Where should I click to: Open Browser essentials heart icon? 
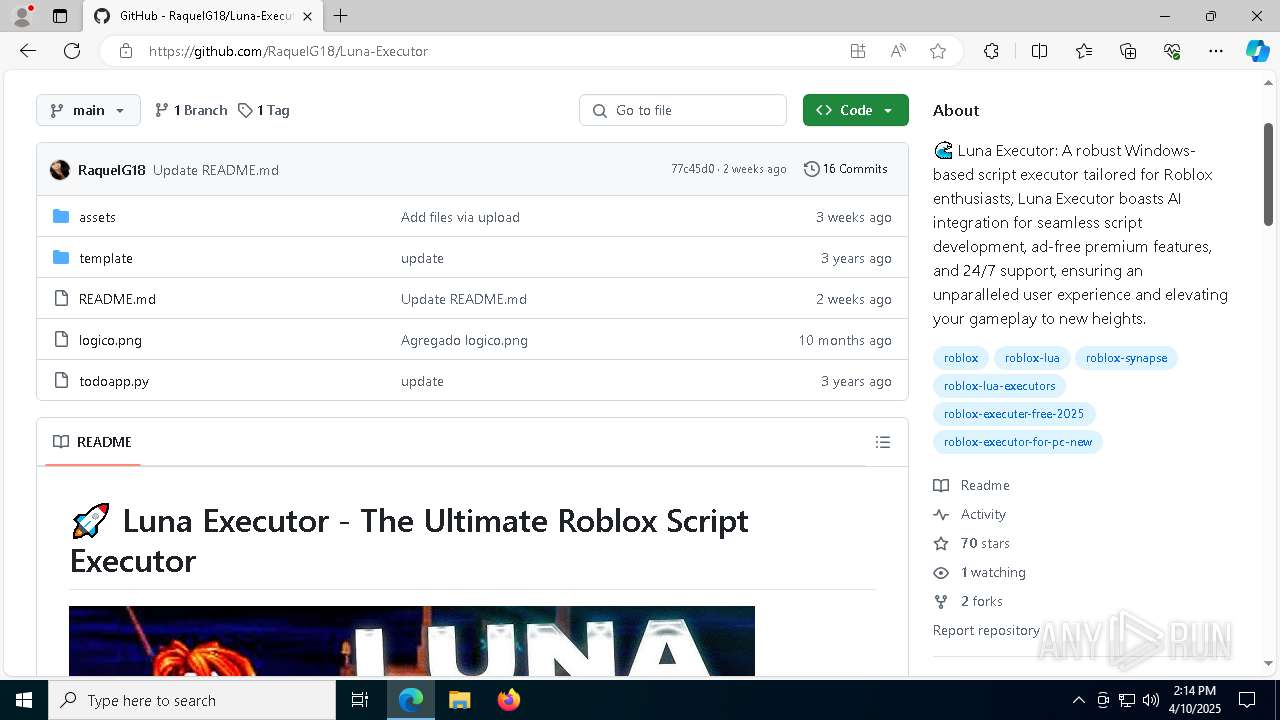coord(1172,51)
